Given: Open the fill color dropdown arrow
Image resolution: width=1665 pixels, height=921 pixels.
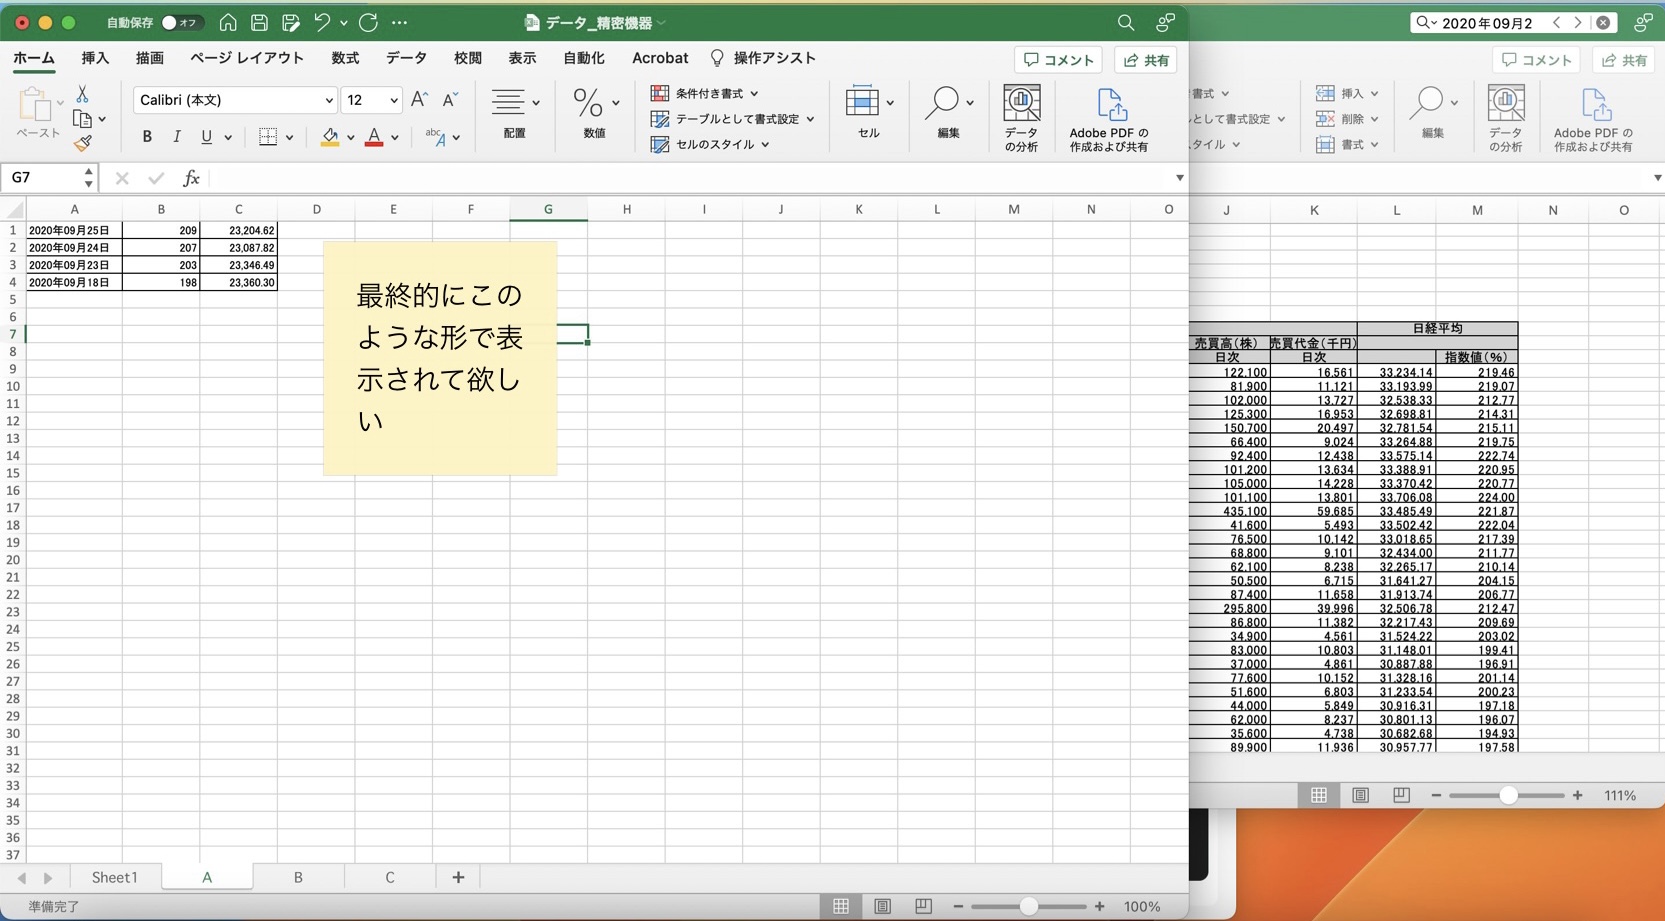Looking at the screenshot, I should coord(351,138).
